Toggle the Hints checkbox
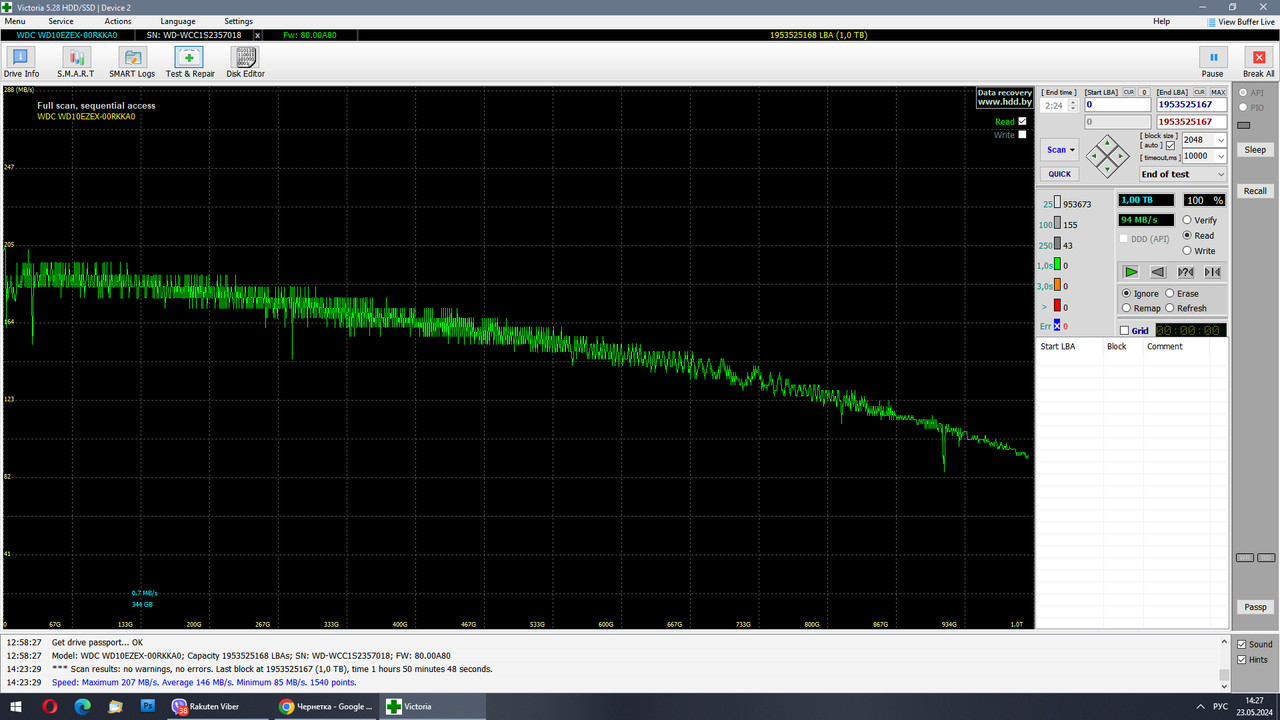 pyautogui.click(x=1242, y=659)
